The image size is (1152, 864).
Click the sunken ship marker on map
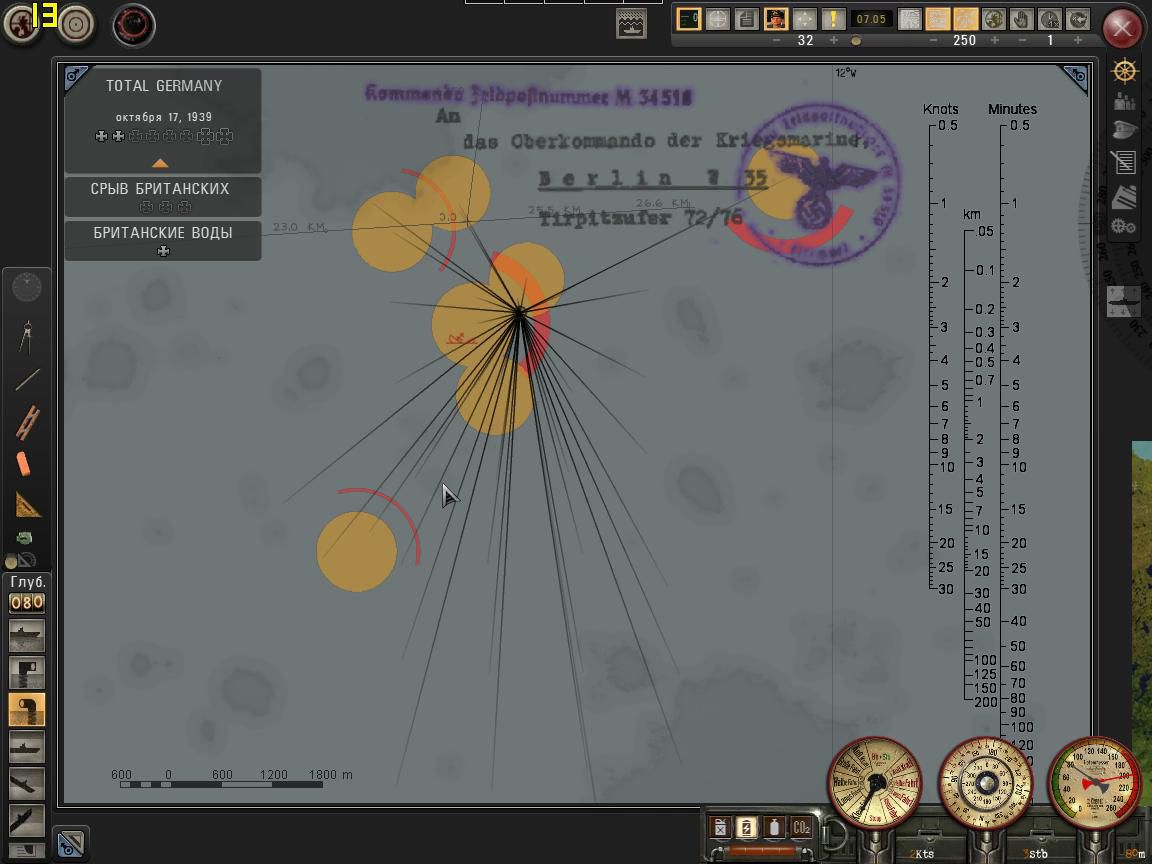pos(461,339)
